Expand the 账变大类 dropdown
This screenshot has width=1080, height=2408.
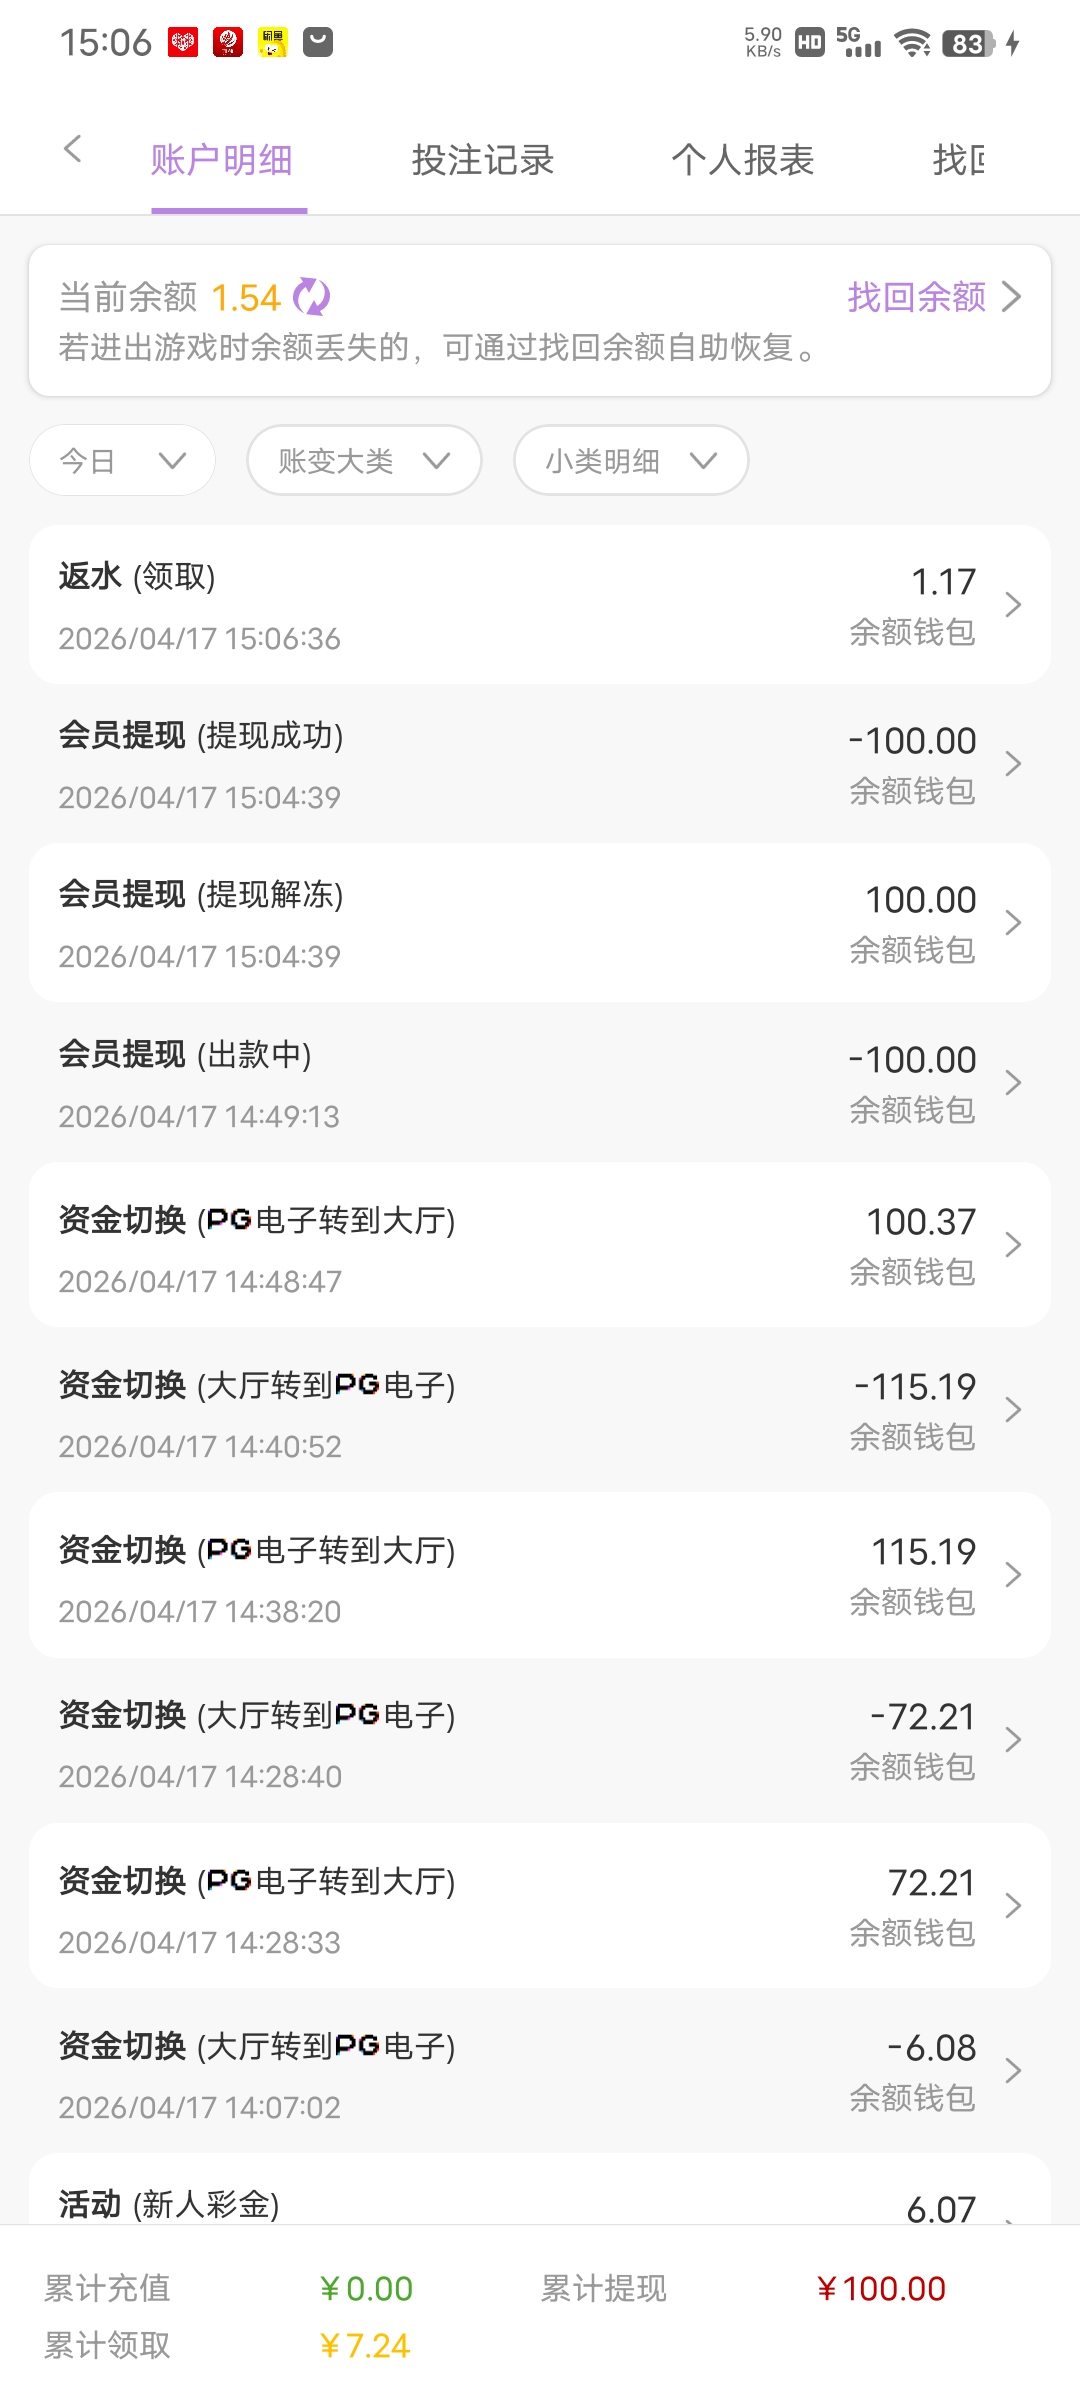pyautogui.click(x=364, y=460)
